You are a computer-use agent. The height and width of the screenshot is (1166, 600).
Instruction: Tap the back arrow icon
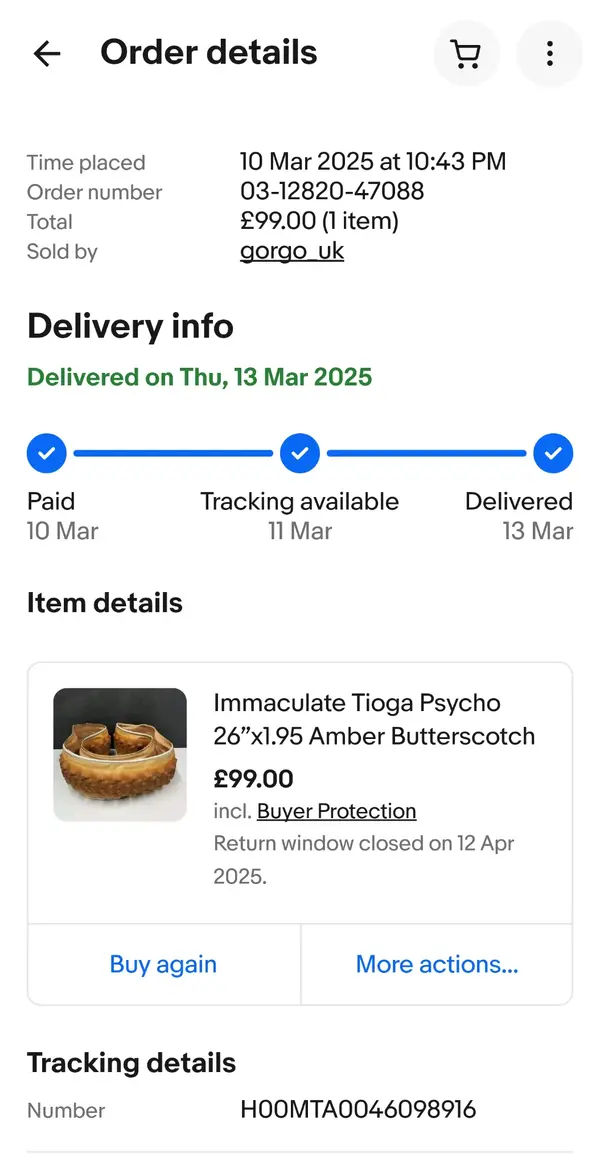tap(47, 54)
